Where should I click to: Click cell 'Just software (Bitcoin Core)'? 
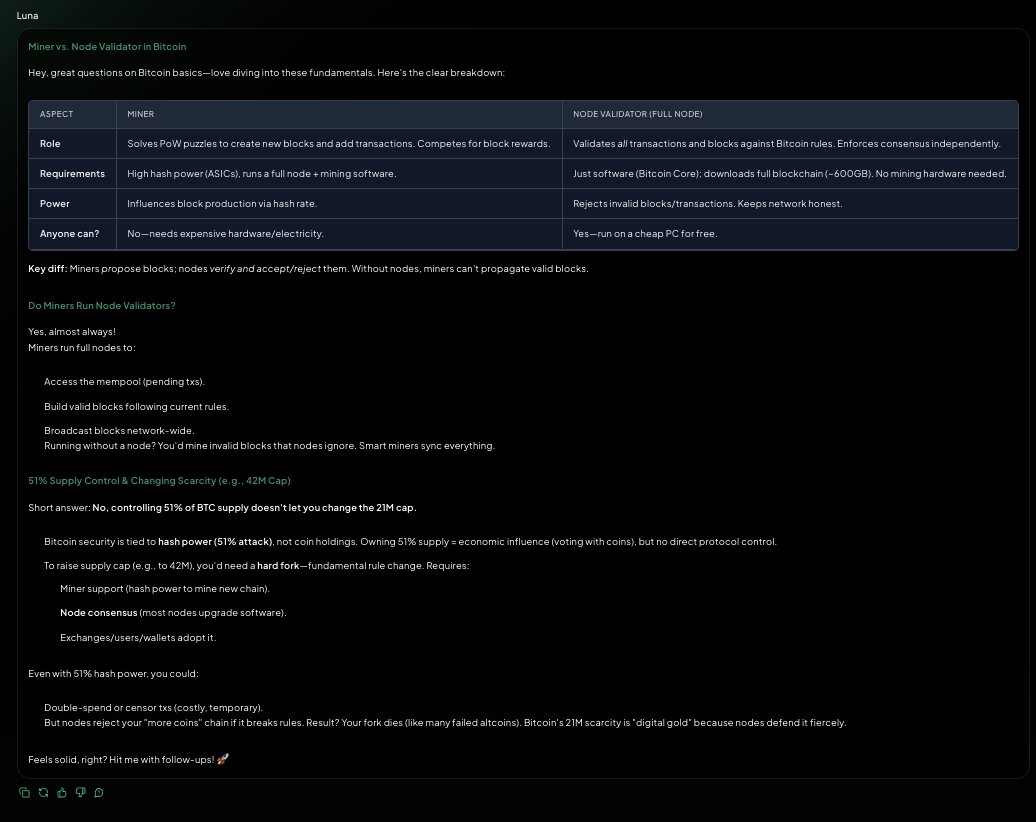pyautogui.click(x=790, y=173)
